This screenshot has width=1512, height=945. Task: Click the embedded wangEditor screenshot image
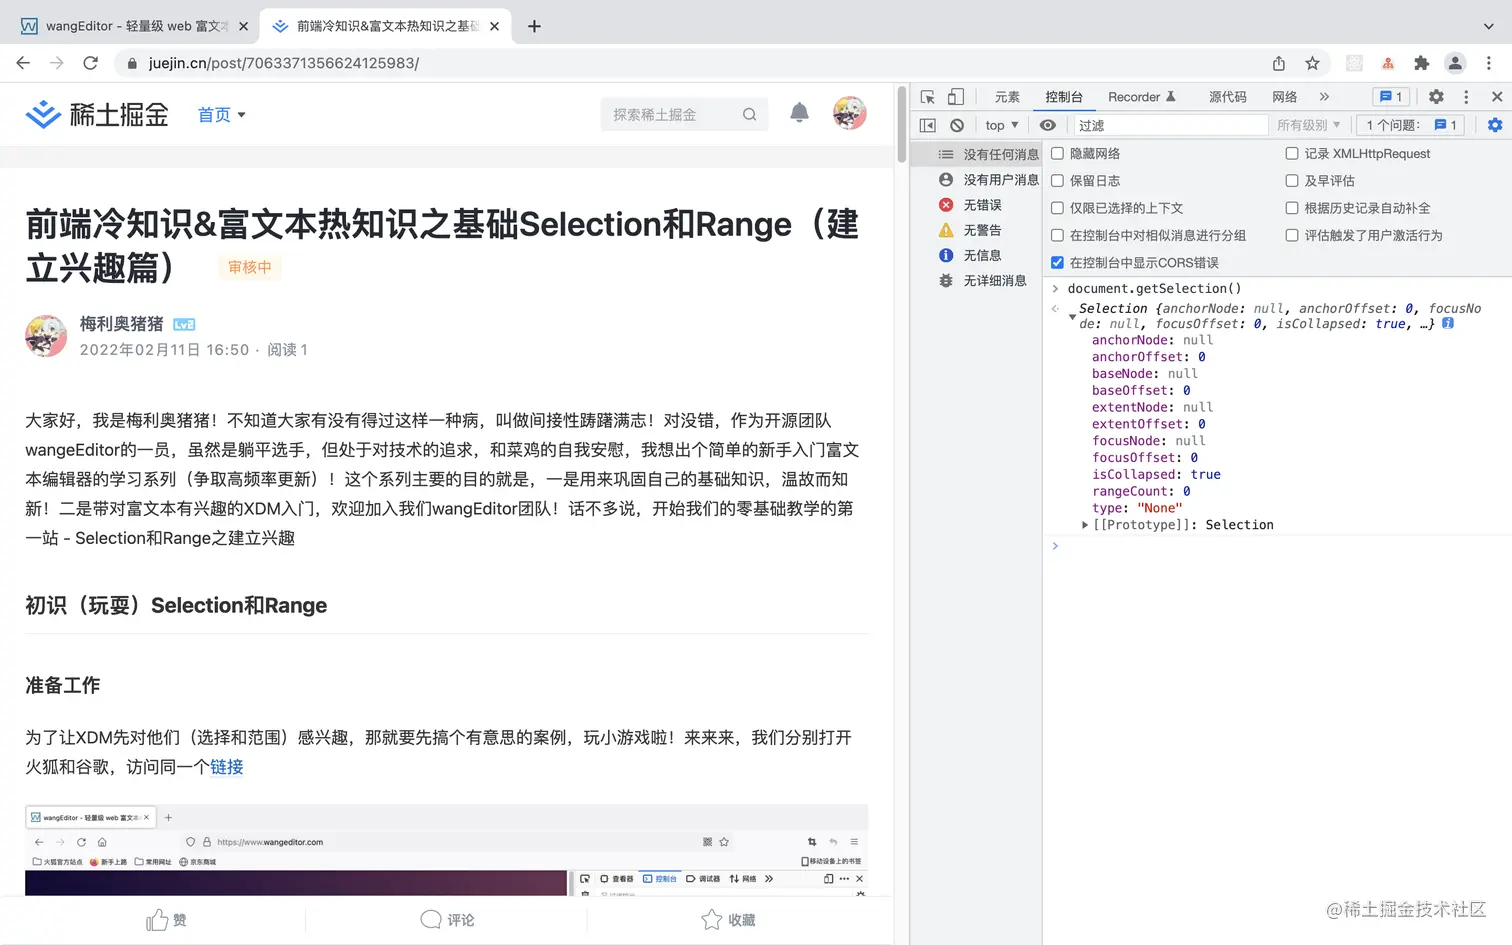446,850
